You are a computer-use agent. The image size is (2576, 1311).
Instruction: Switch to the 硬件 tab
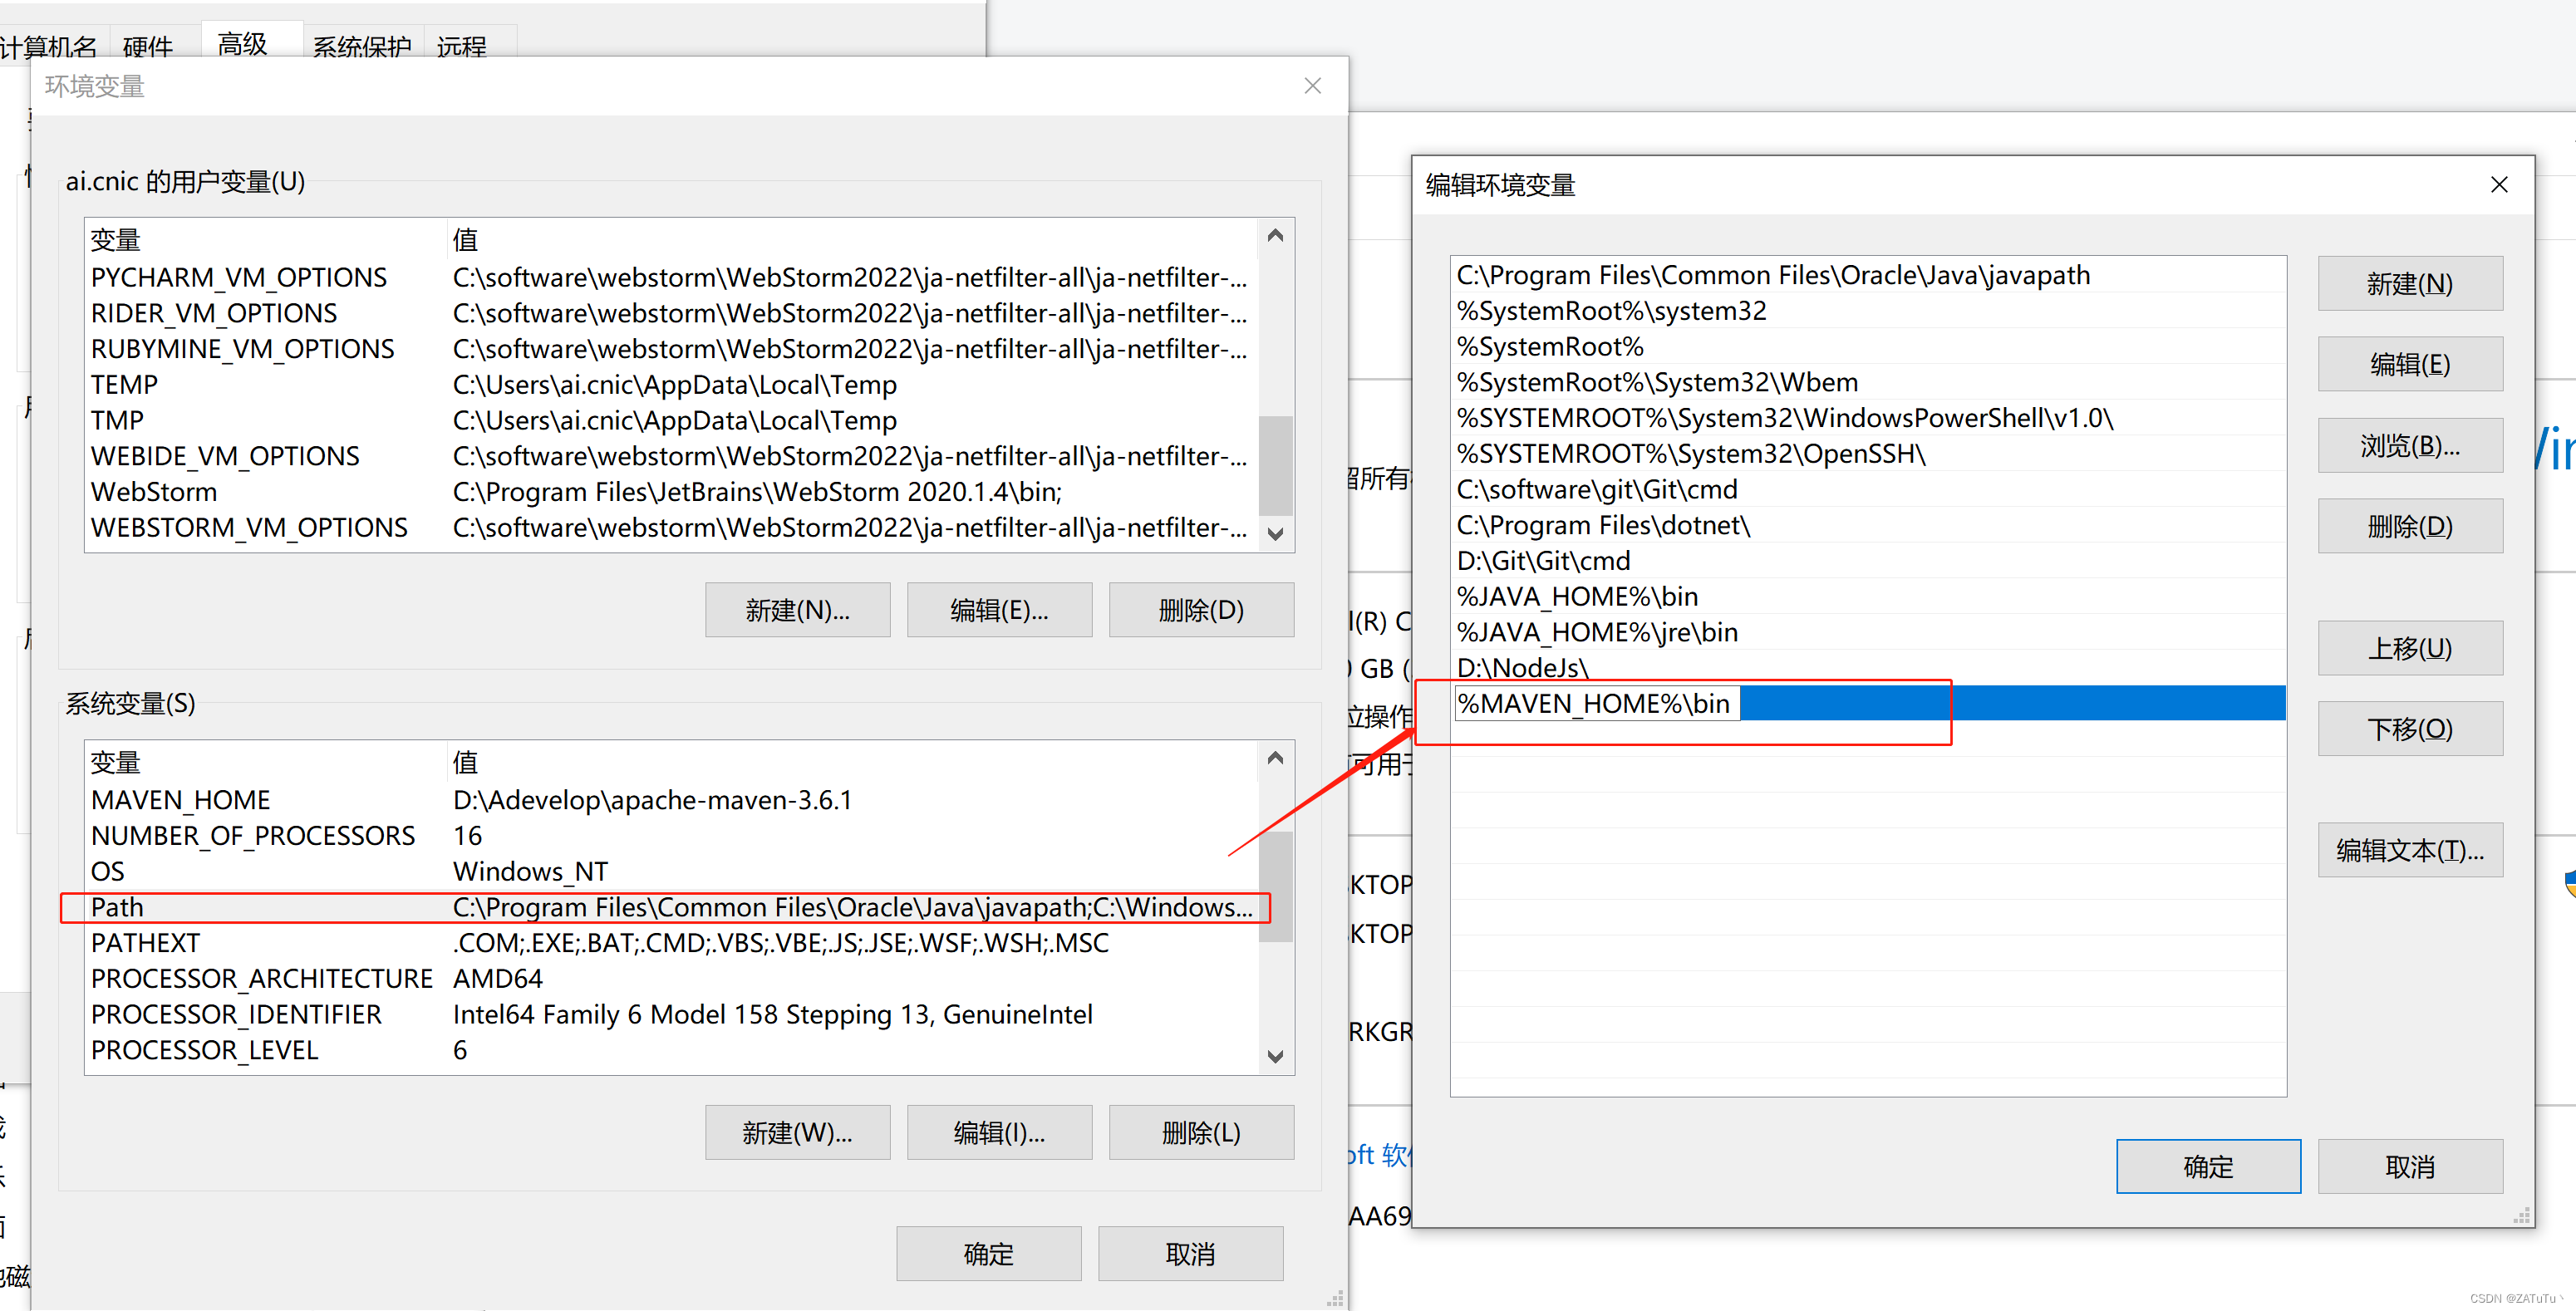coord(148,46)
